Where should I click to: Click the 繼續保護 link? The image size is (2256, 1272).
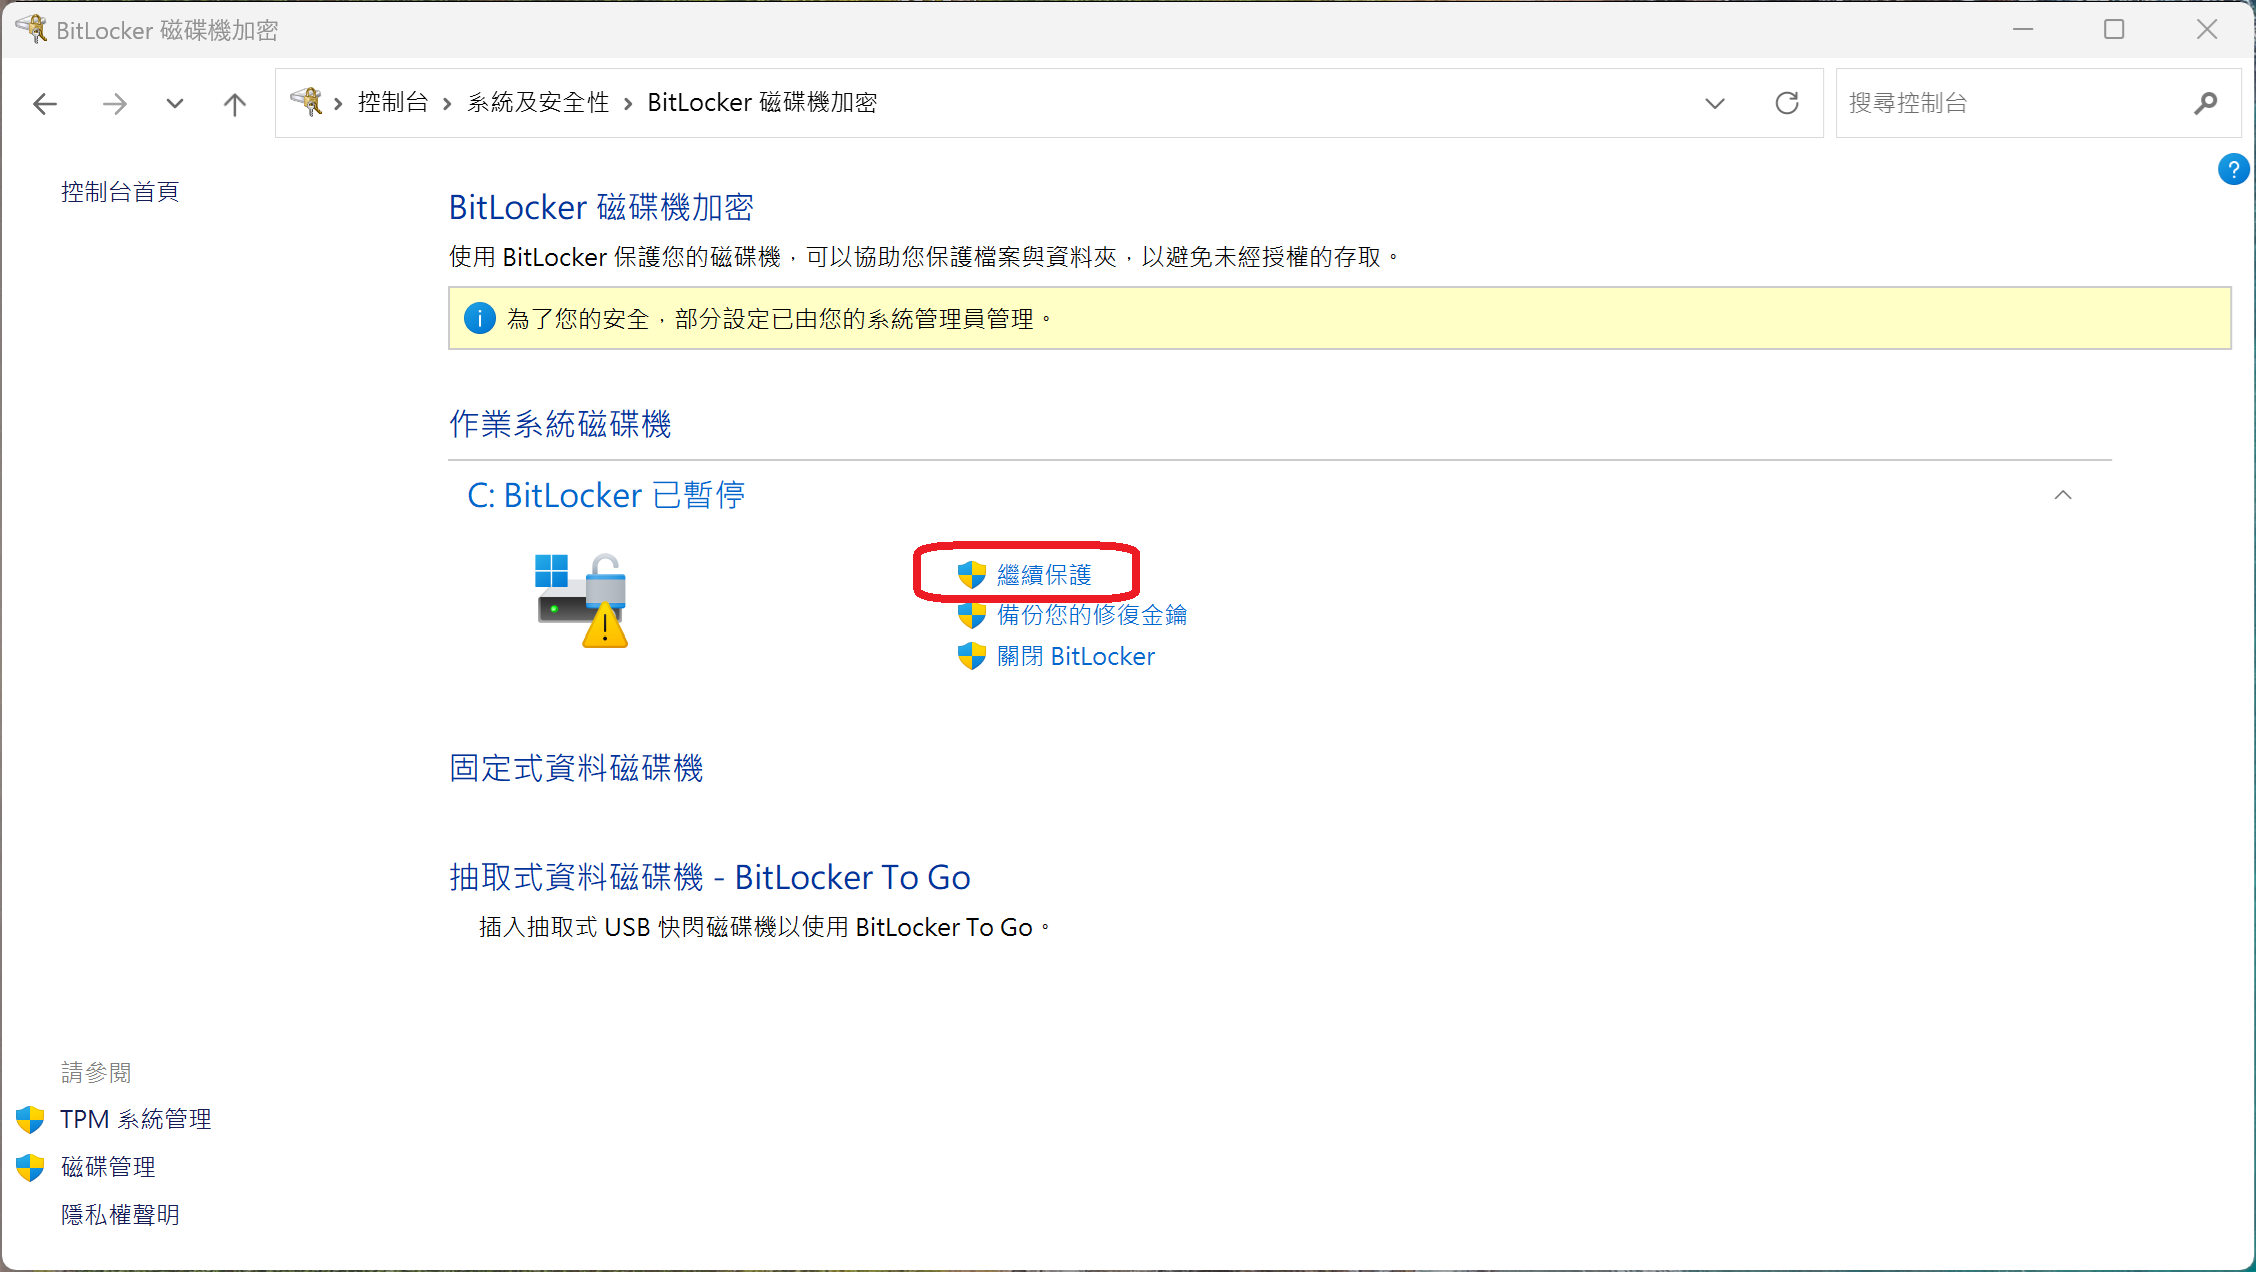tap(1043, 575)
